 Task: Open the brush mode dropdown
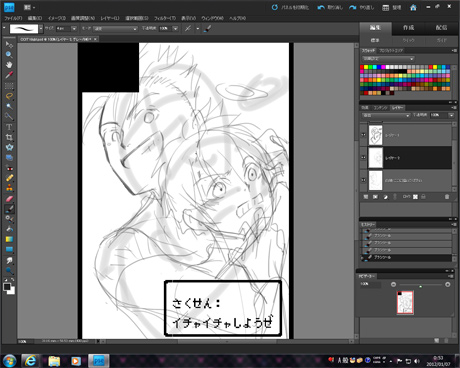115,29
